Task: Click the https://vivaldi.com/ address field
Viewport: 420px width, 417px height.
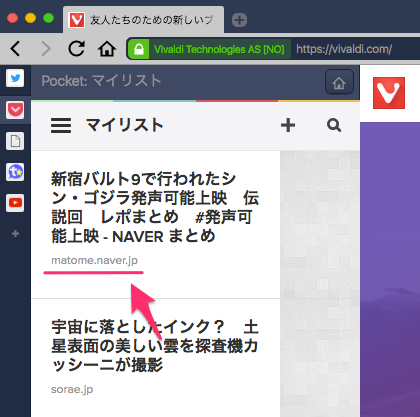Action: pos(344,49)
